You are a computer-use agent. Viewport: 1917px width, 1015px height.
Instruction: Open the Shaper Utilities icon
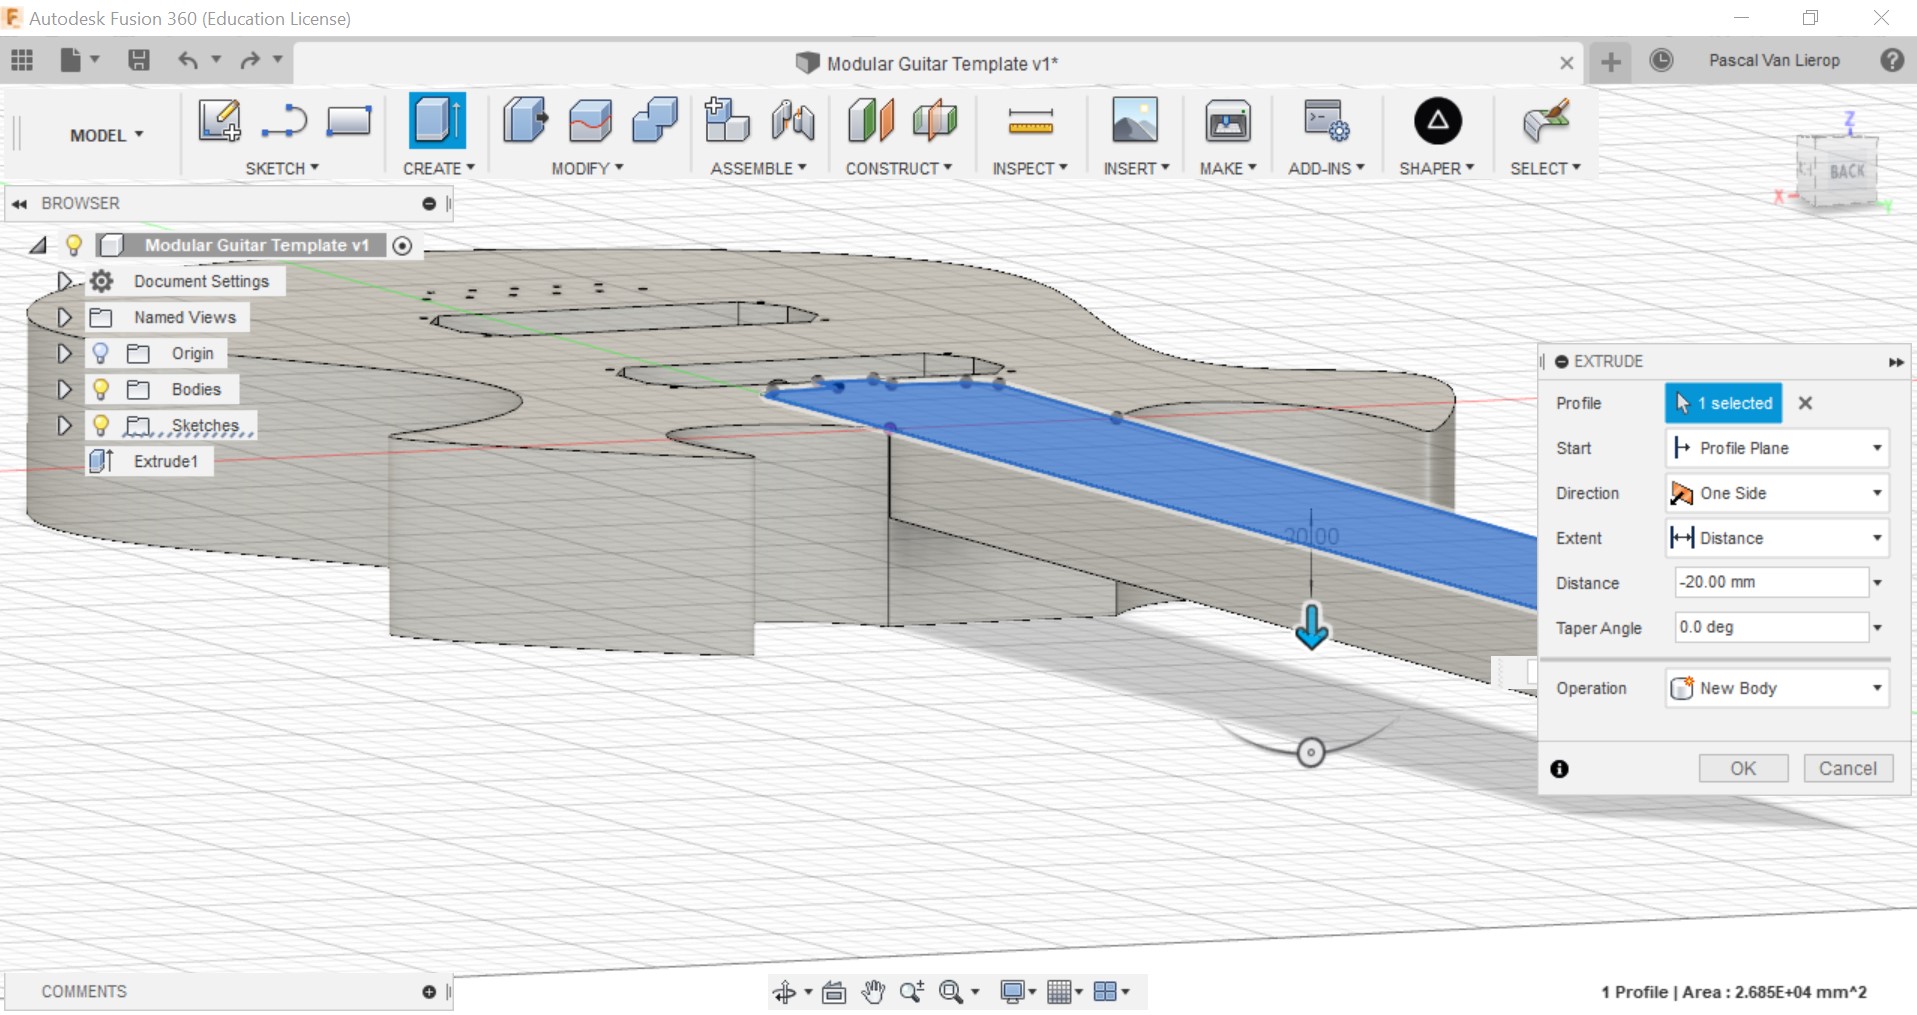point(1437,121)
